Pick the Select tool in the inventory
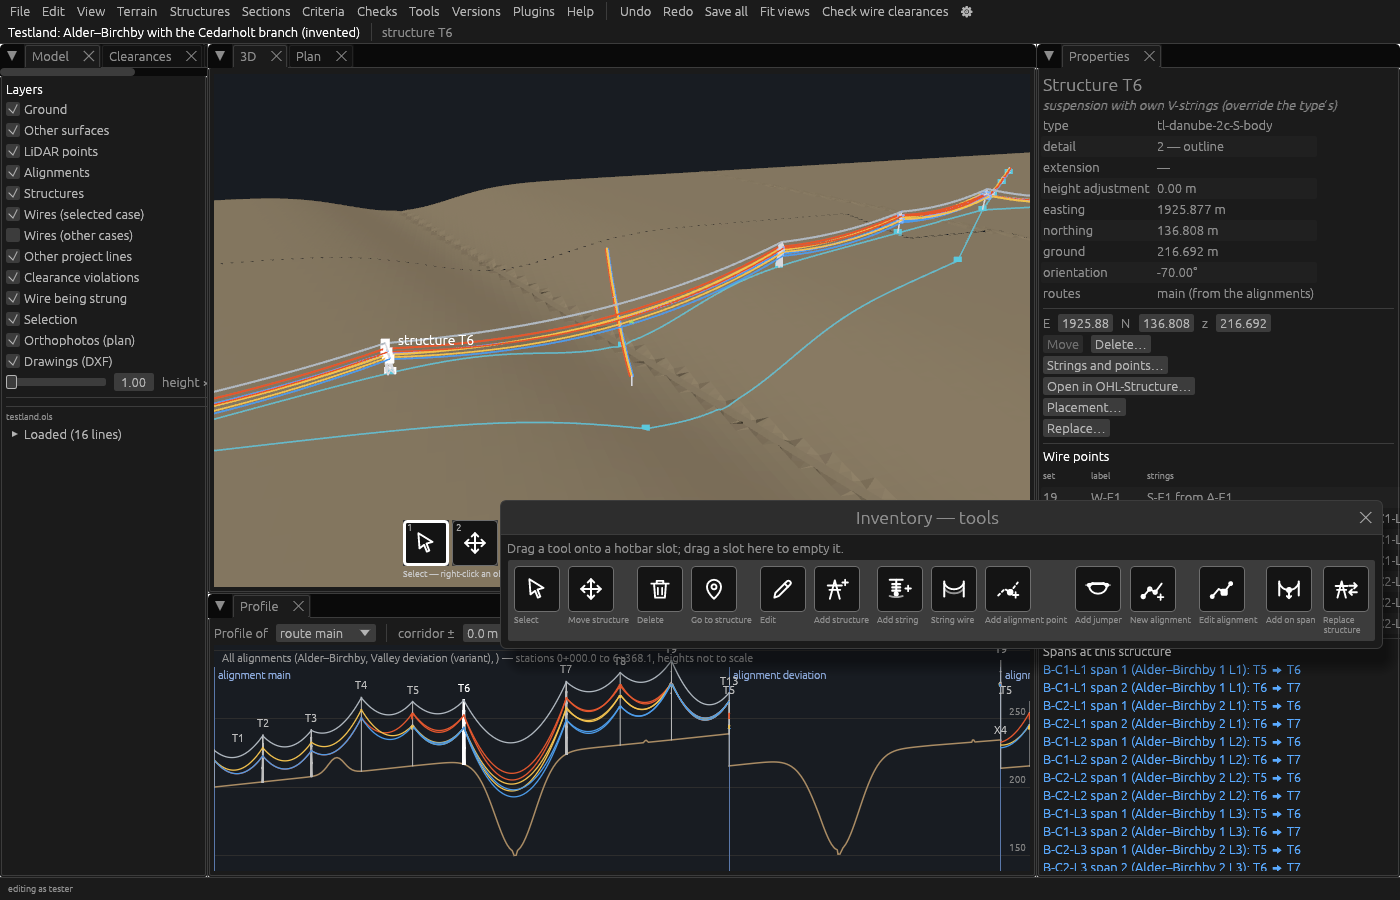The image size is (1400, 900). [x=536, y=589]
